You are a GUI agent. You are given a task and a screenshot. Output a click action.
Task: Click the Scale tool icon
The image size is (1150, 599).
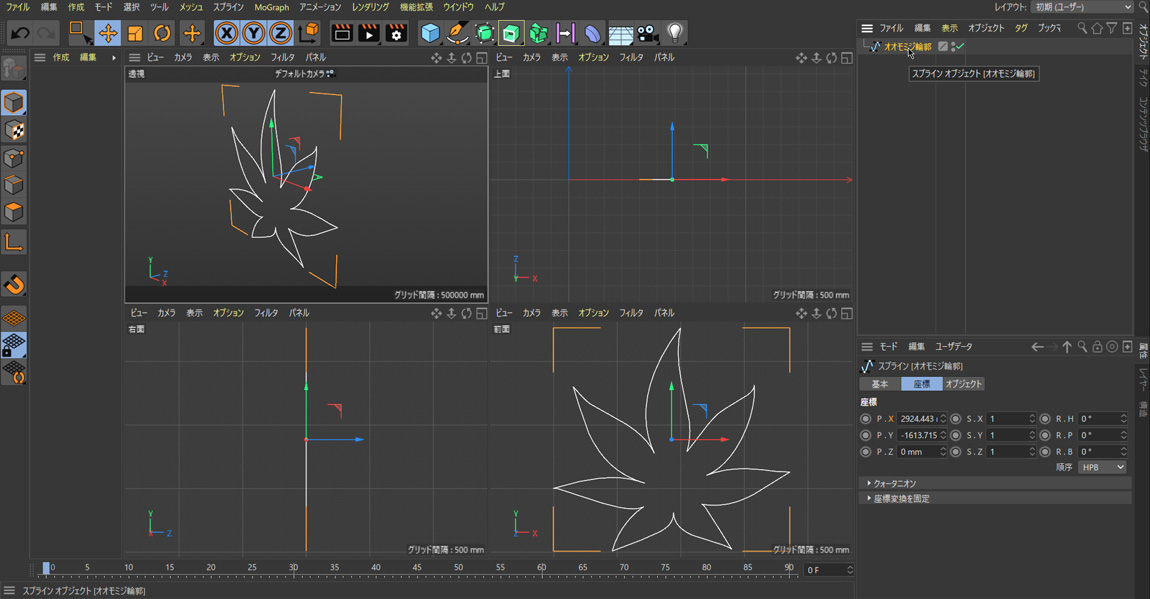point(135,33)
